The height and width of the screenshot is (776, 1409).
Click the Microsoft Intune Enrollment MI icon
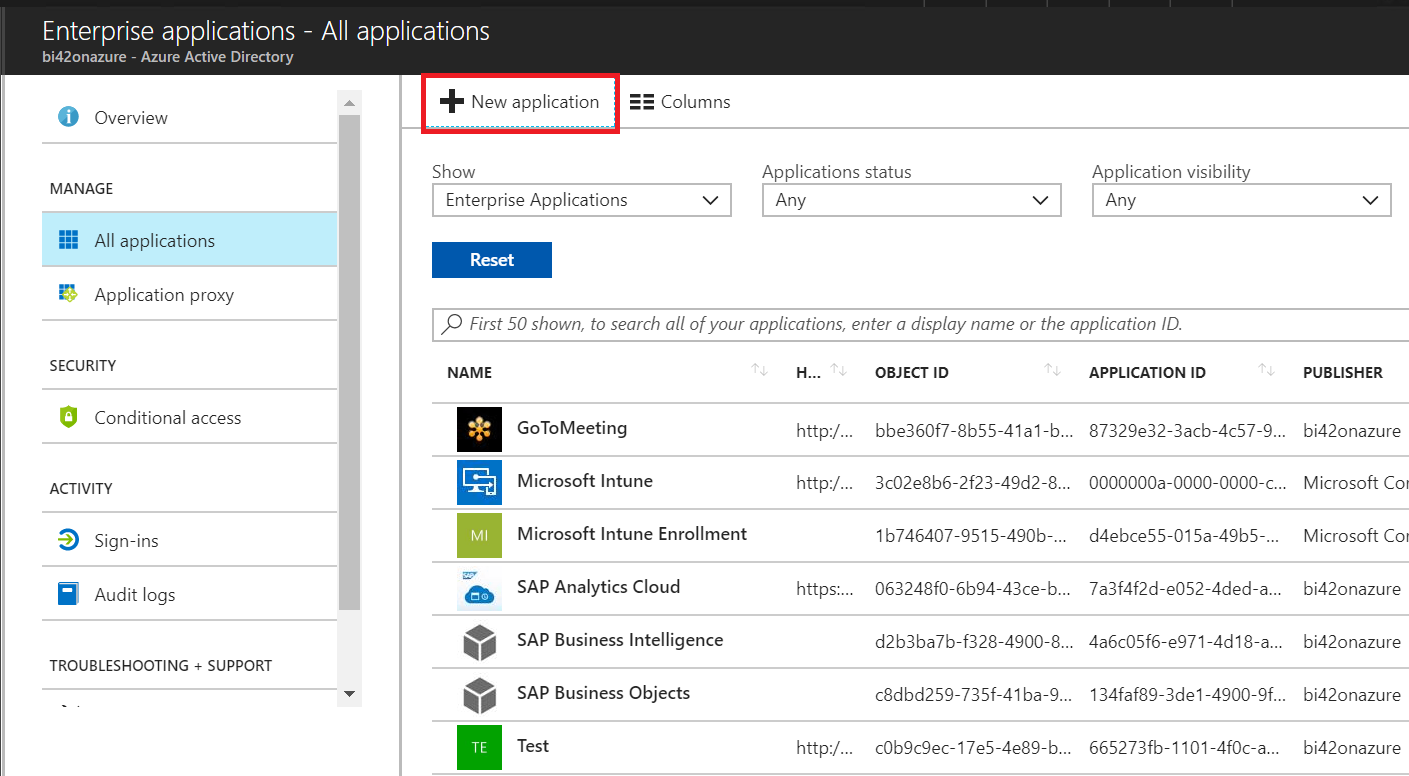pos(479,536)
